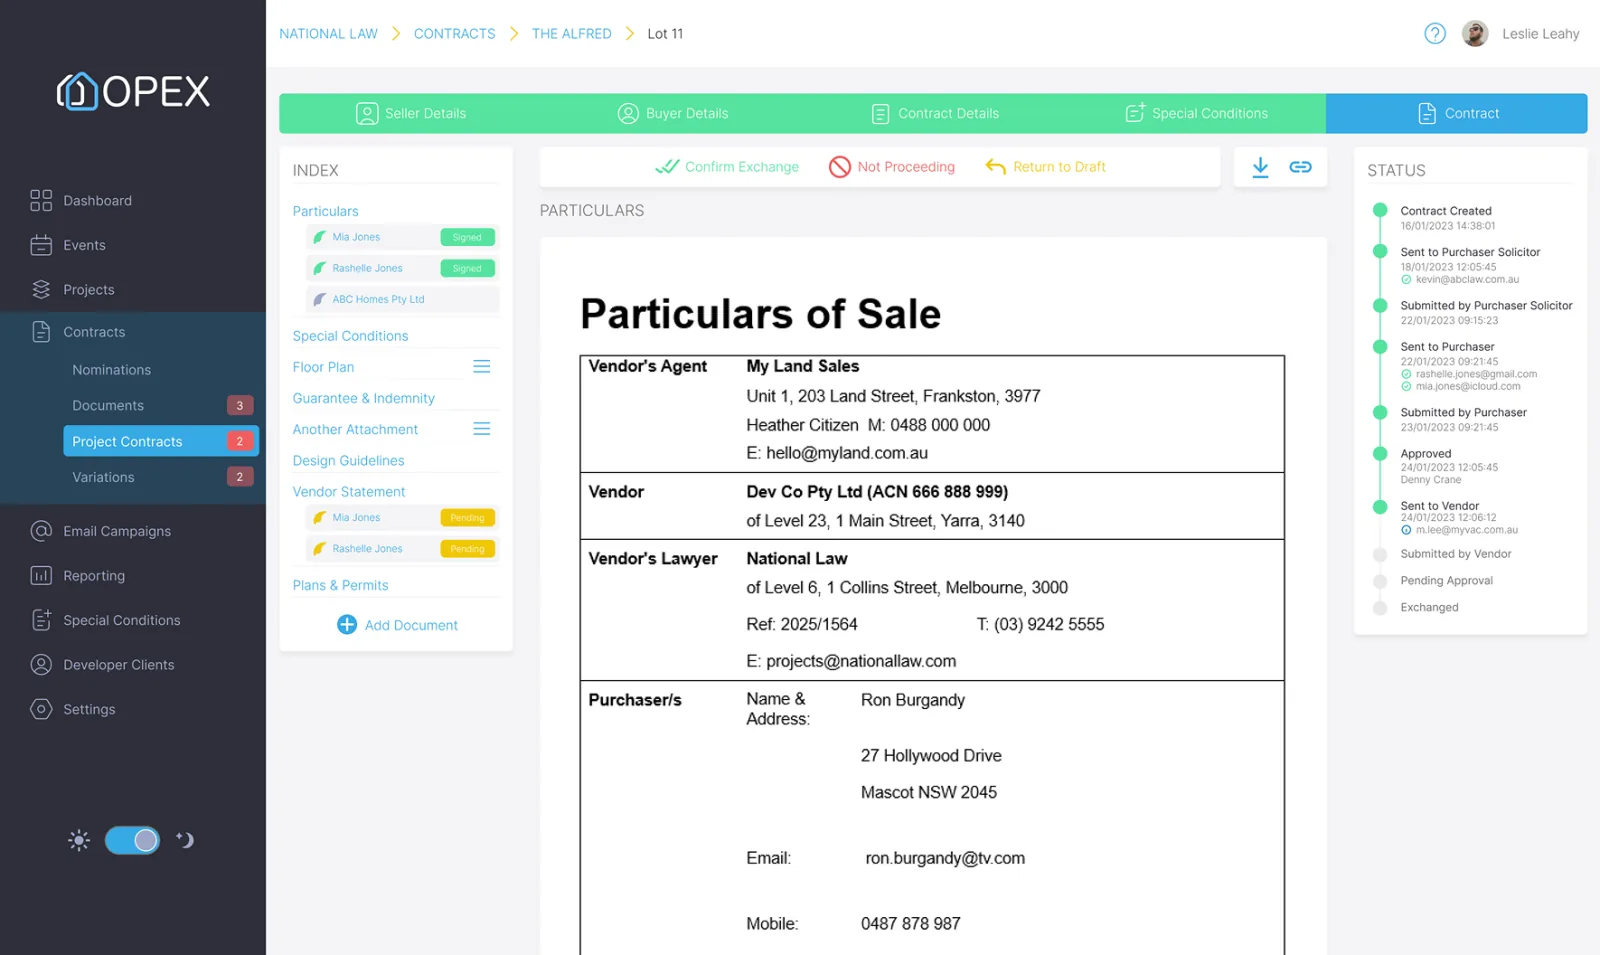The height and width of the screenshot is (955, 1600).
Task: Click the Special Conditions sidebar icon
Action: click(x=41, y=620)
